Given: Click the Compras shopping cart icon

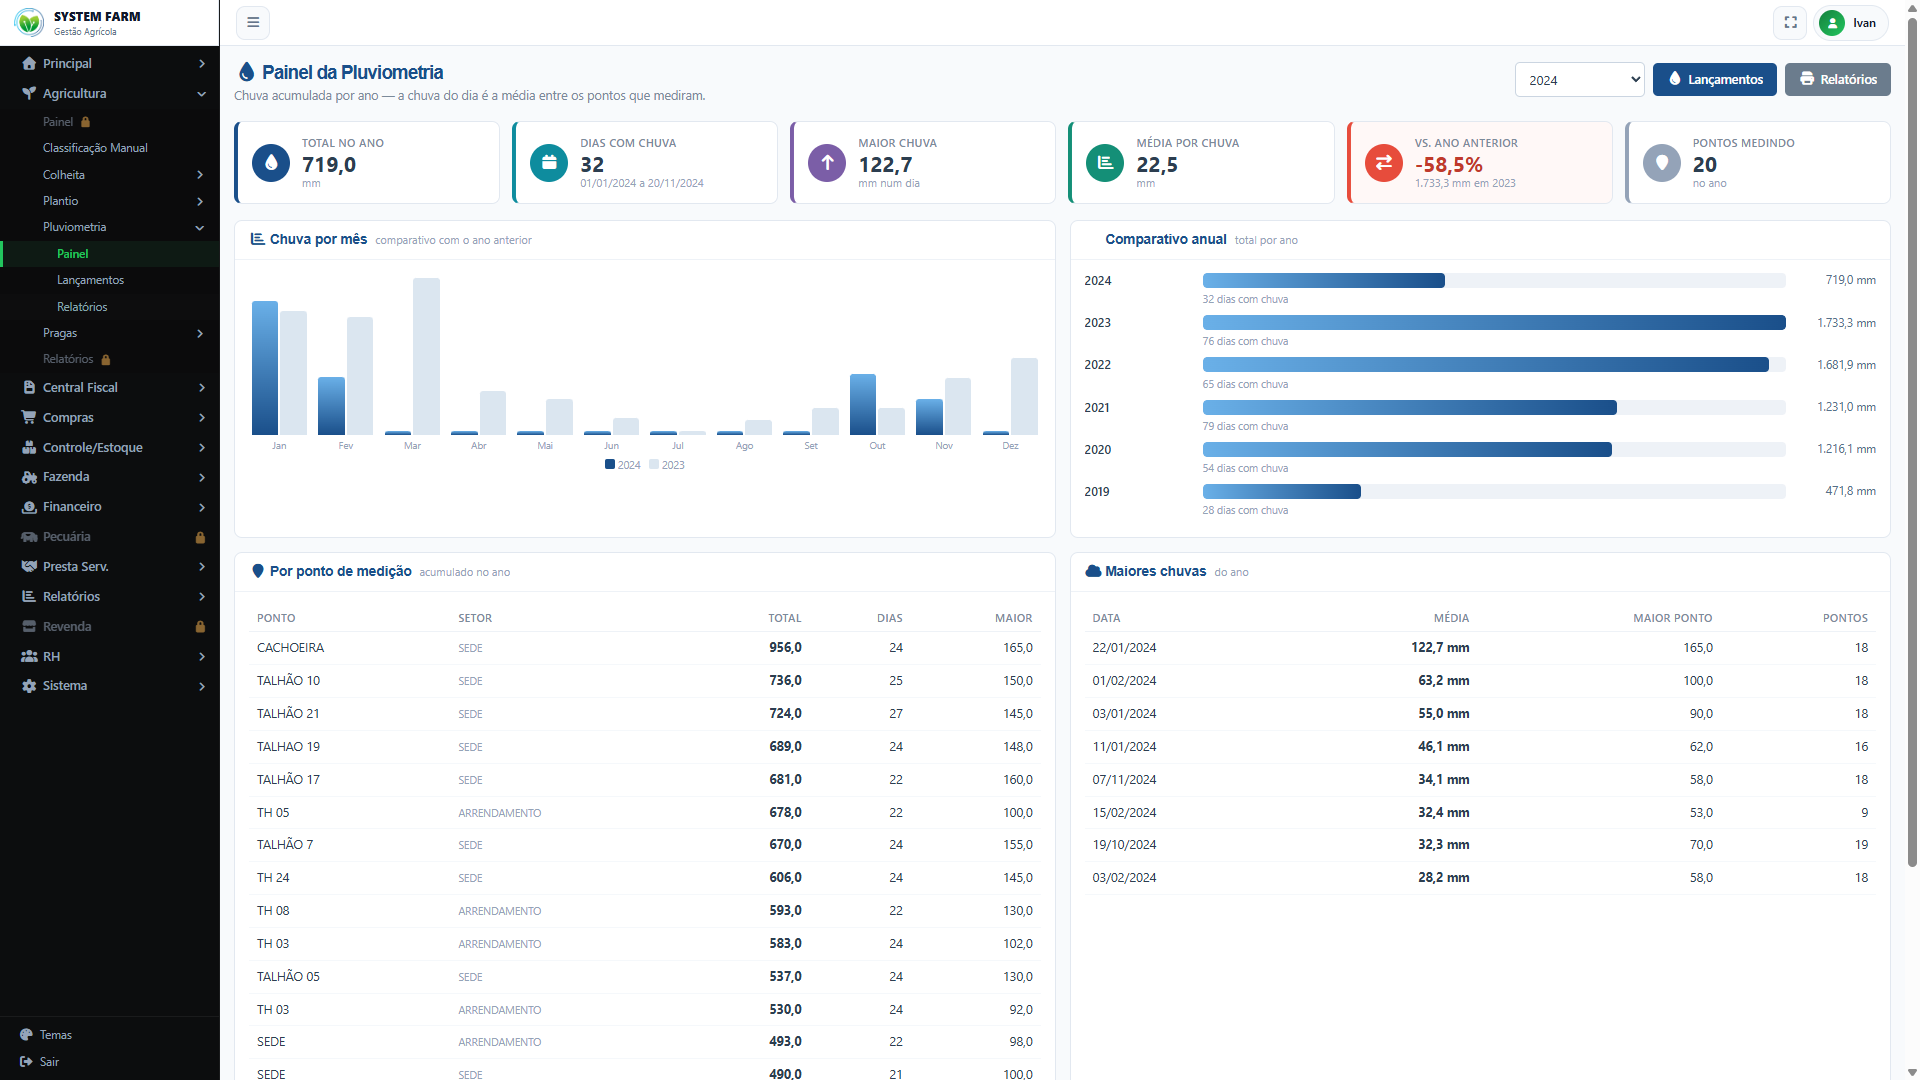Looking at the screenshot, I should point(29,417).
